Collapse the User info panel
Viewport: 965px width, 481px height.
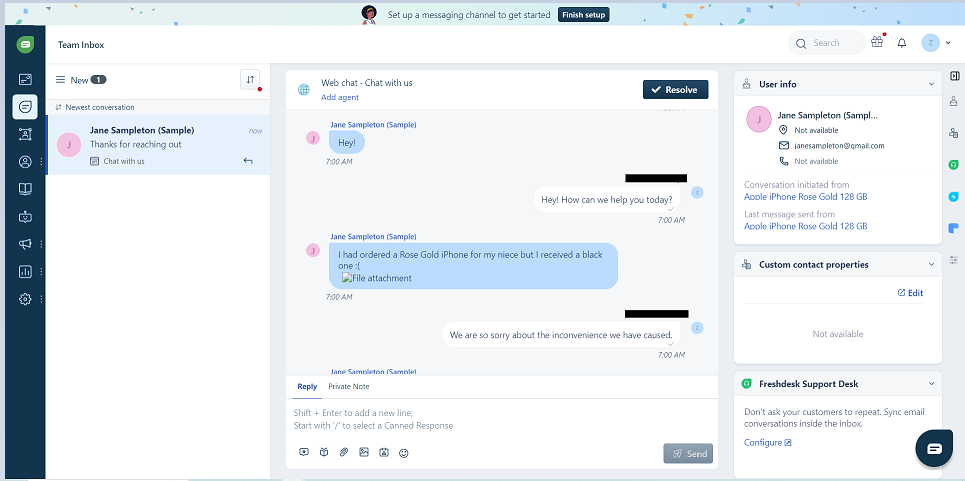pyautogui.click(x=932, y=84)
